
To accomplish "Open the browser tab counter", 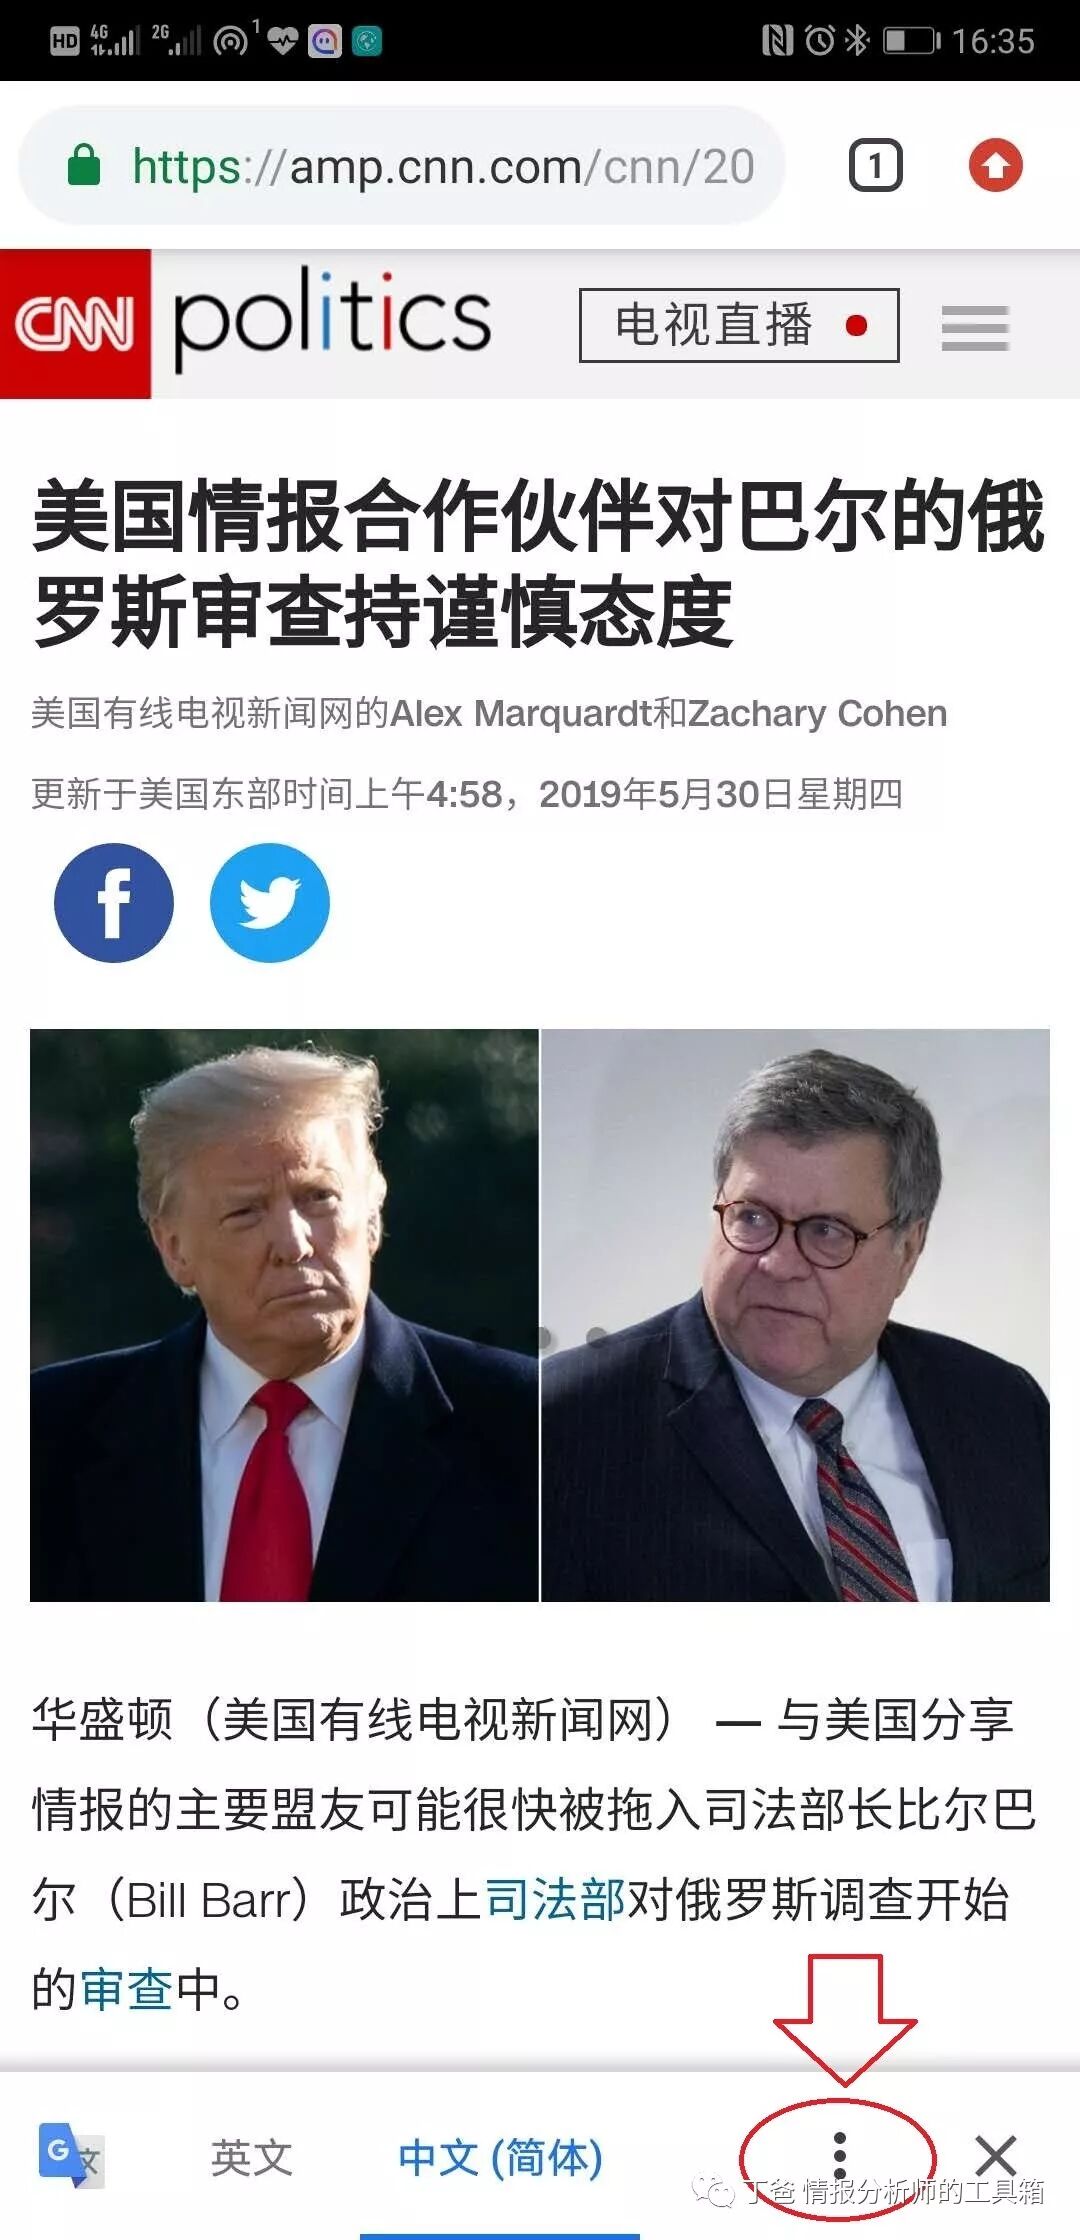I will 876,166.
